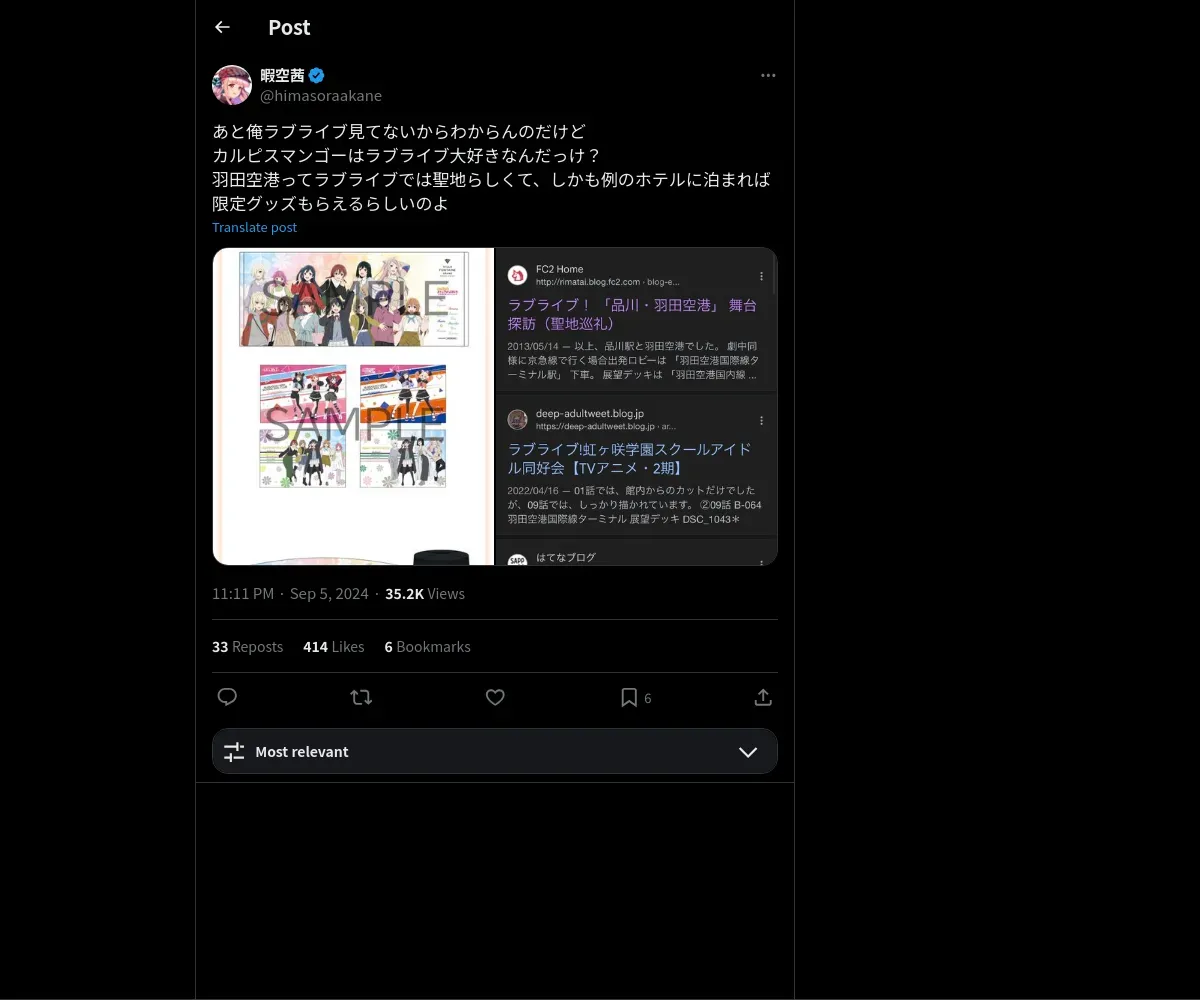Open the search results screenshot image
Image resolution: width=1200 pixels, height=1000 pixels.
coord(637,406)
